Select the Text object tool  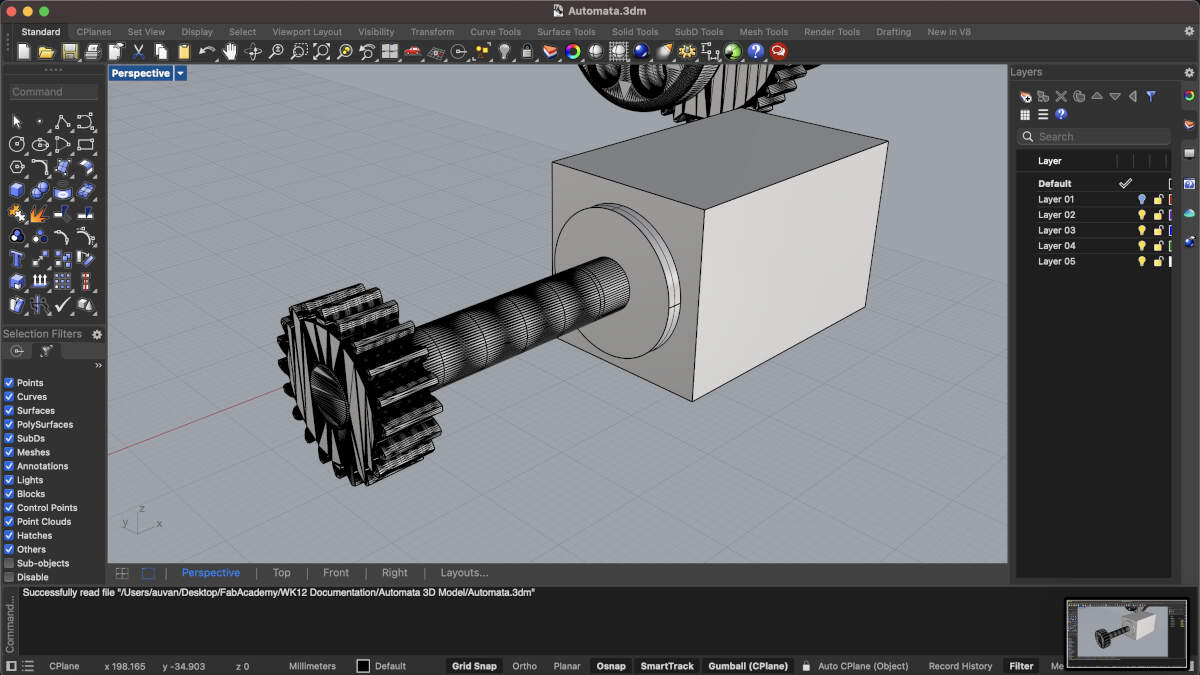[x=17, y=259]
